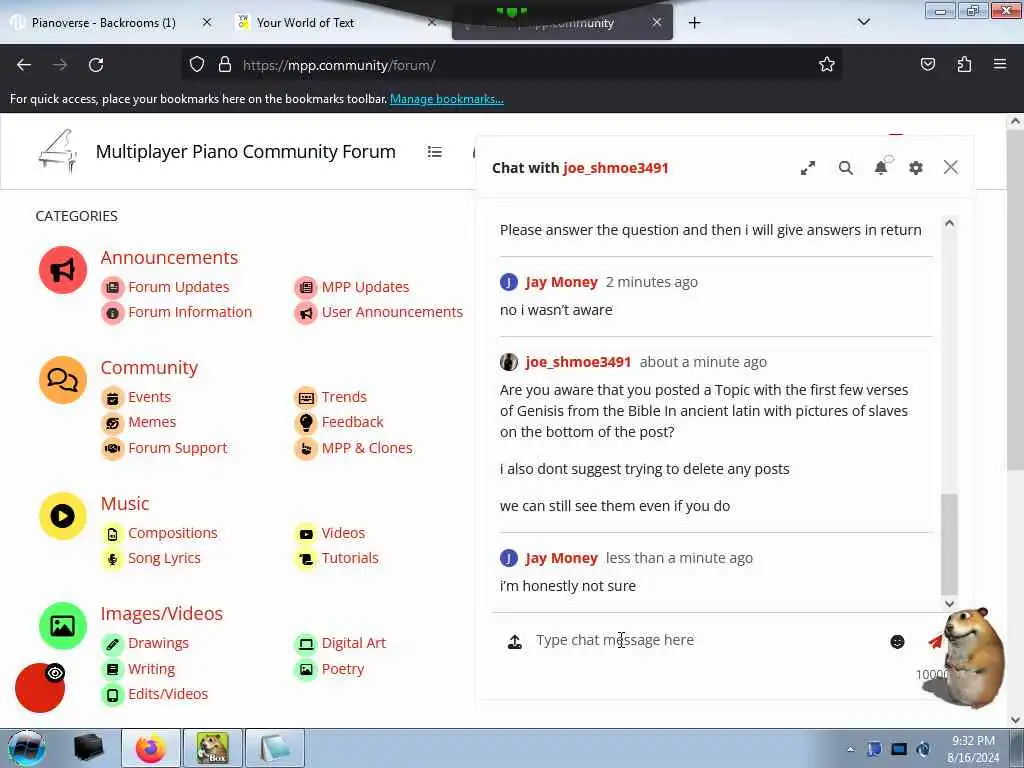1024x768 pixels.
Task: Go back to the previous page
Action: 24,65
